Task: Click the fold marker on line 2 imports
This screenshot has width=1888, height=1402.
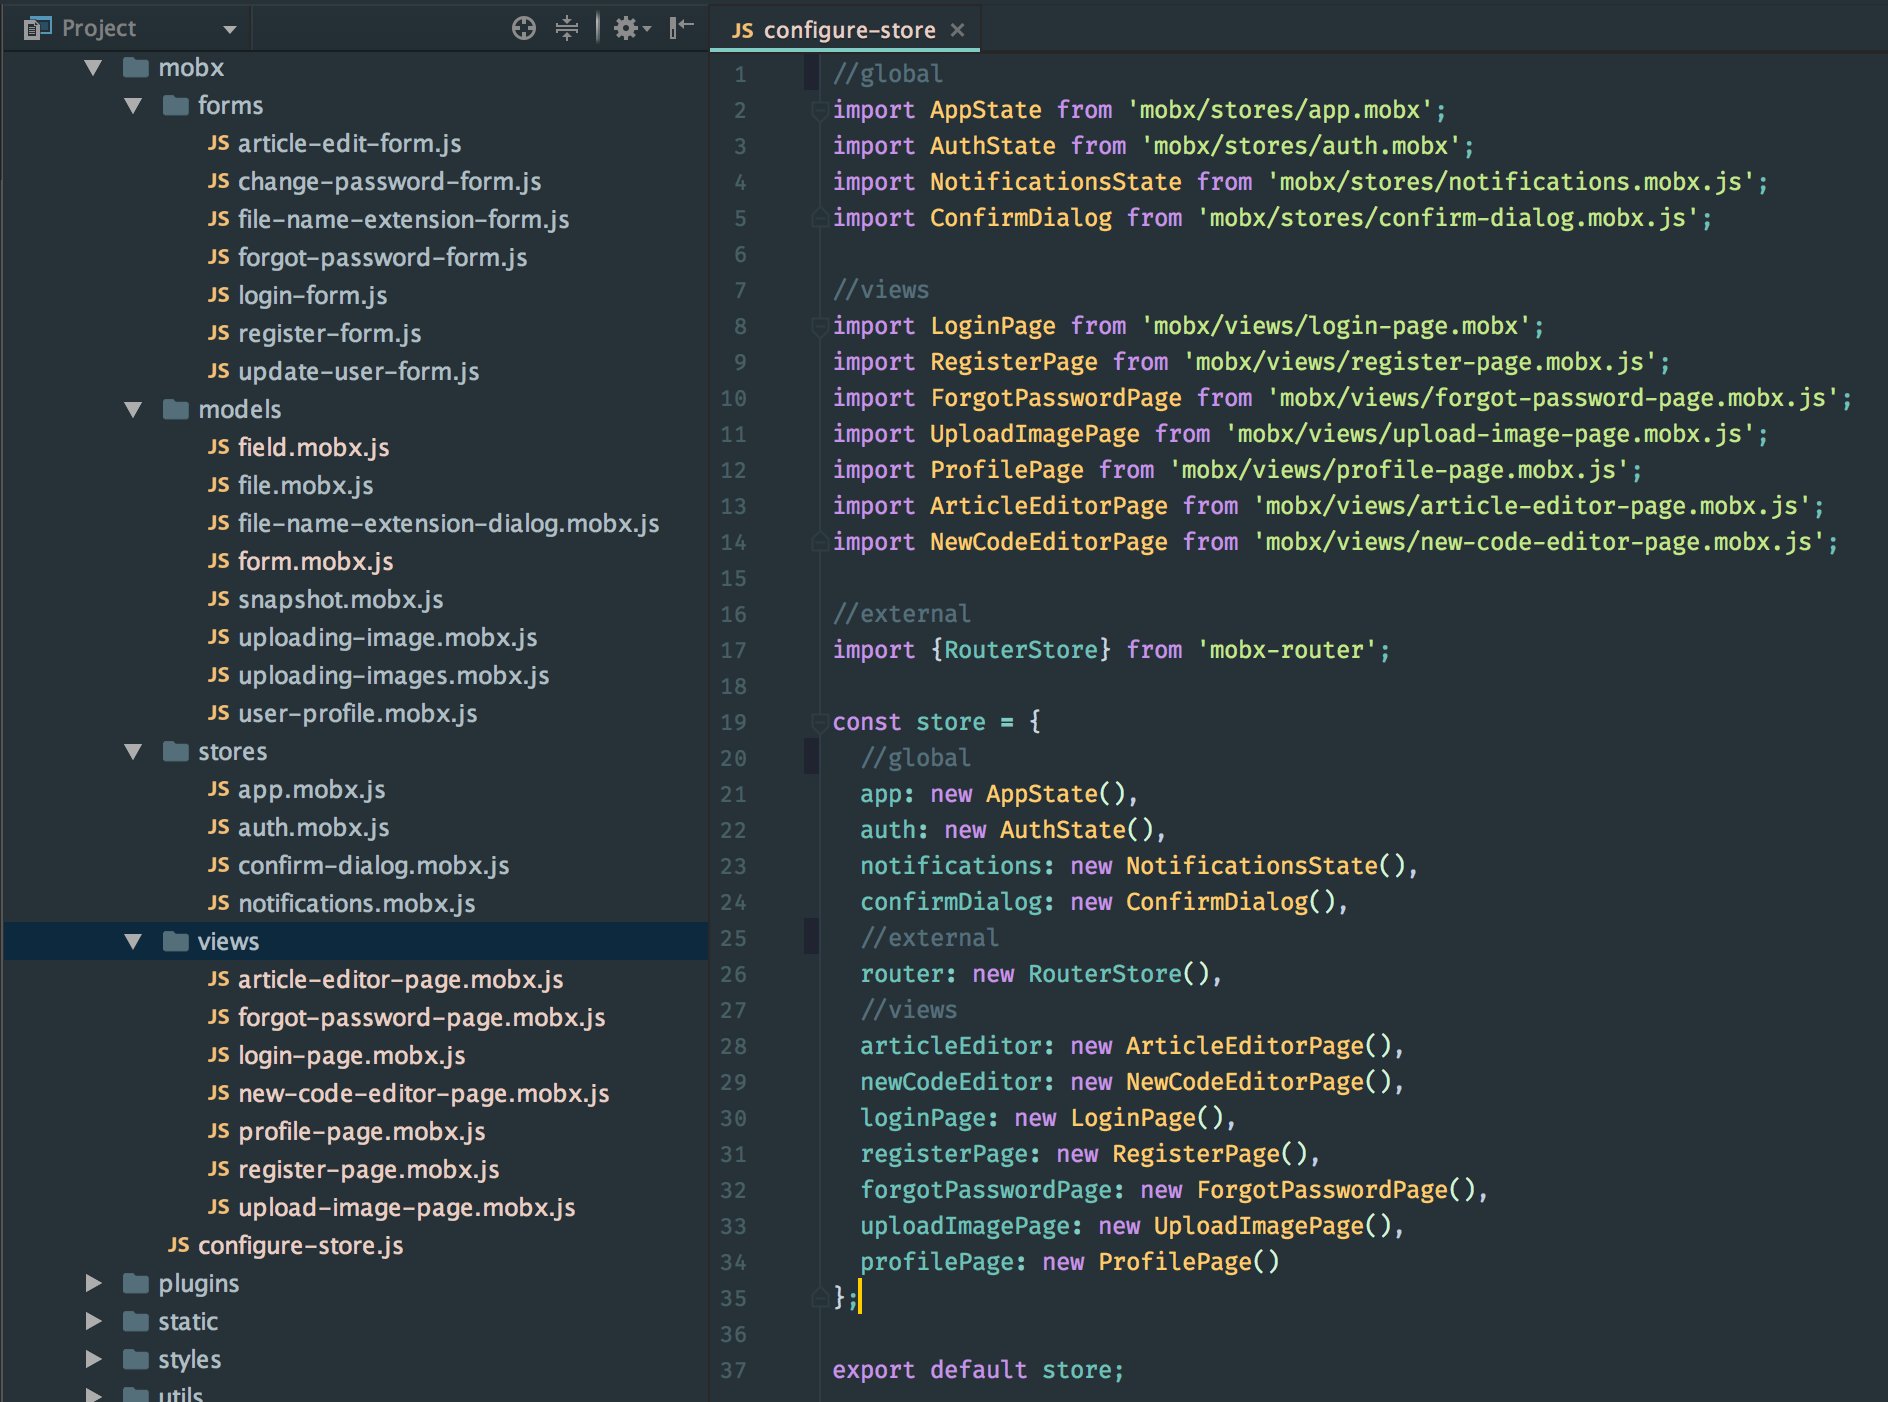Action: pyautogui.click(x=819, y=110)
